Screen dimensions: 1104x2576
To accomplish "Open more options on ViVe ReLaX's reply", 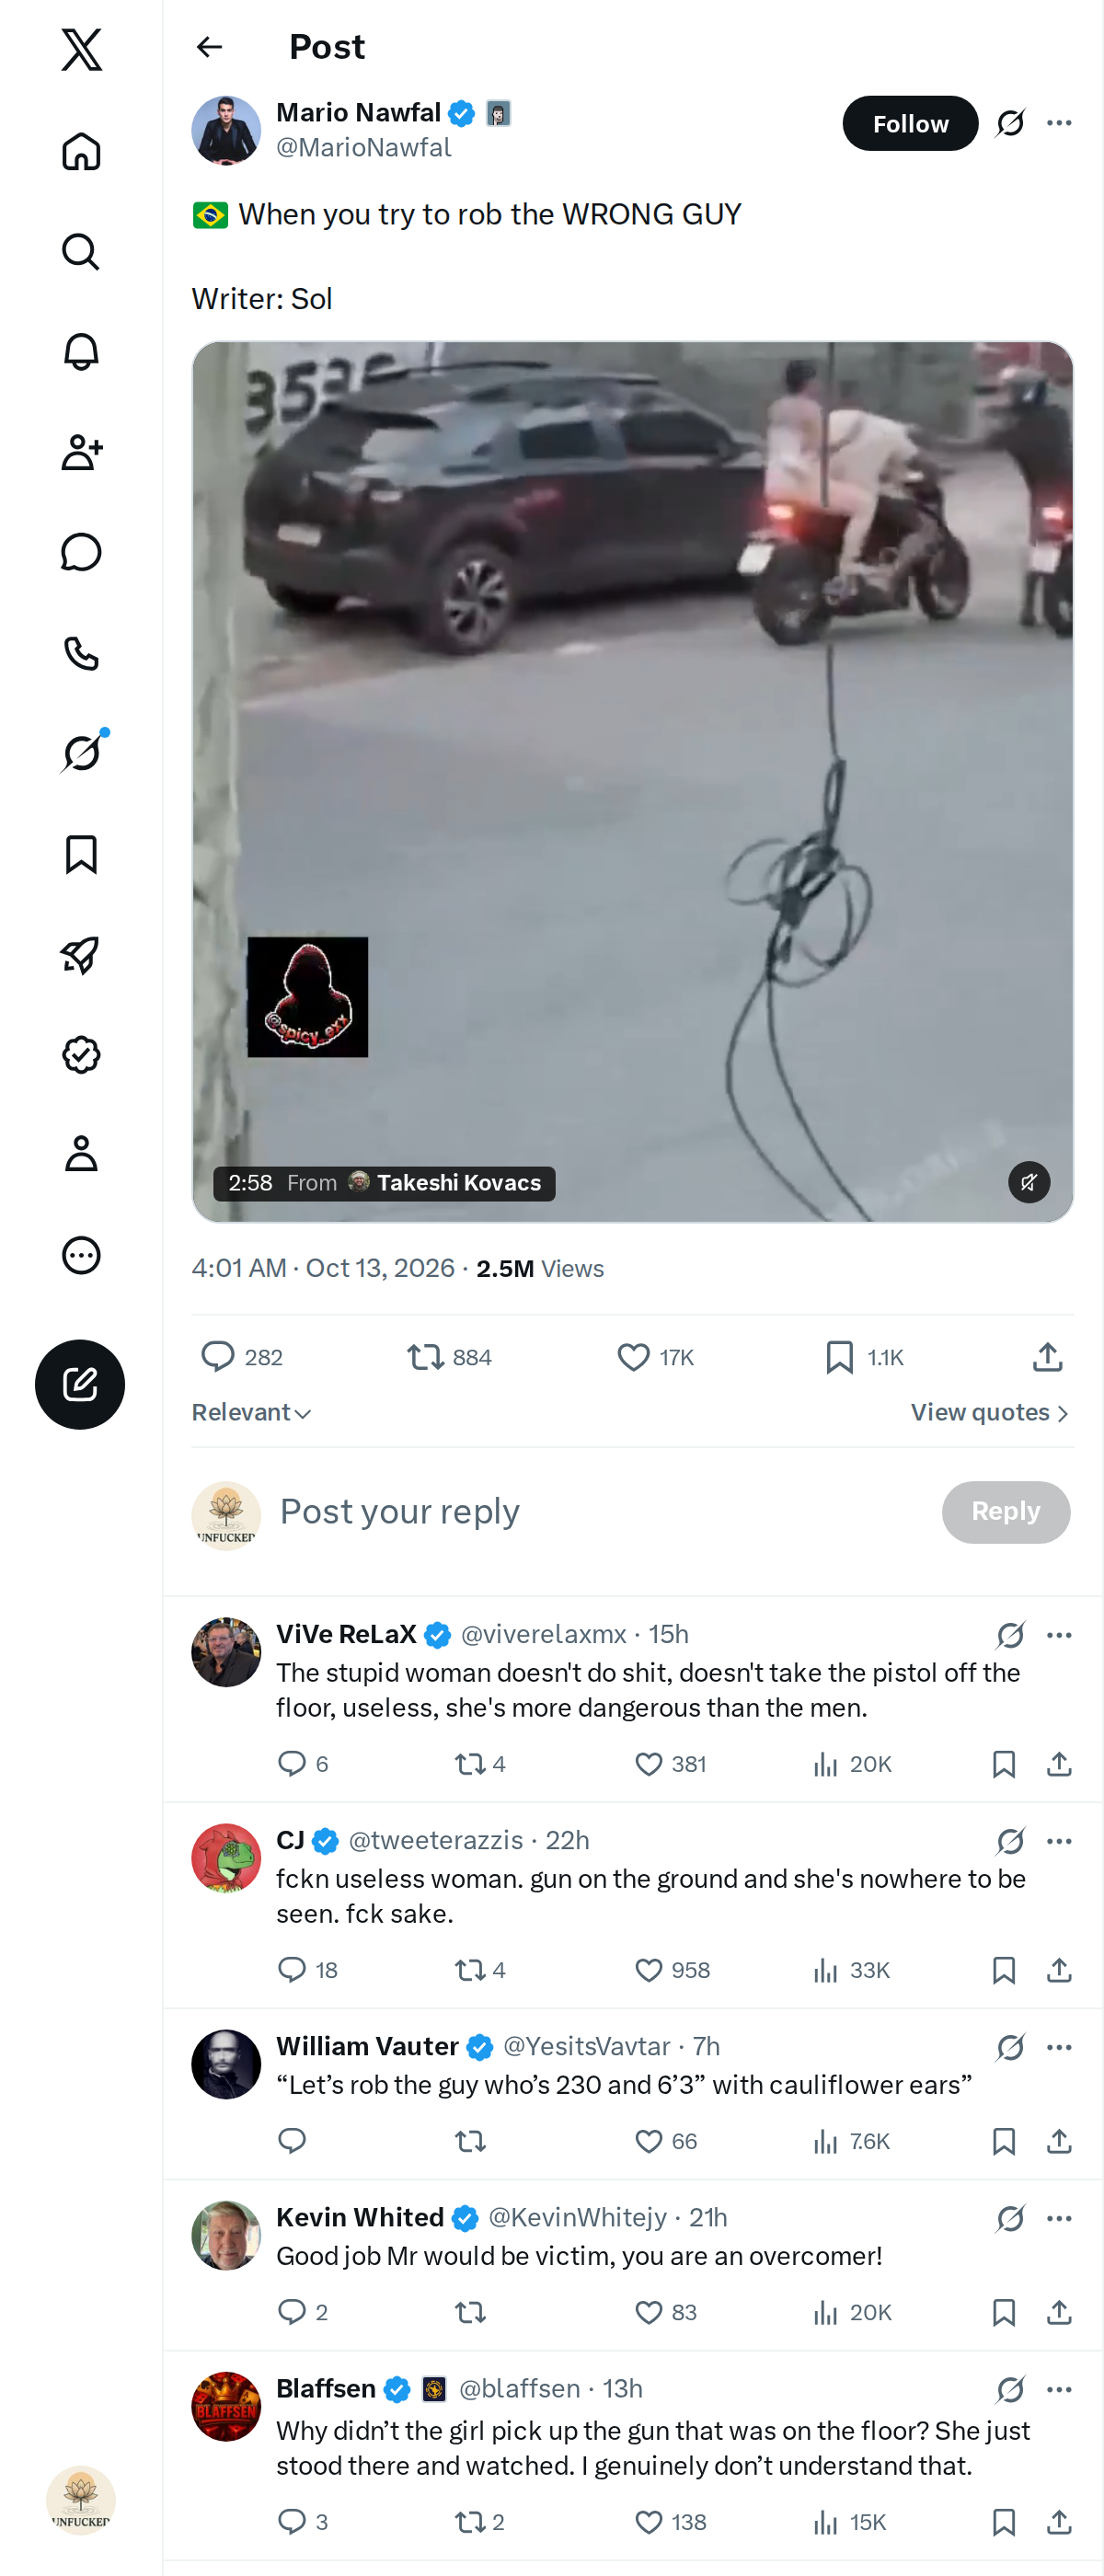I will pyautogui.click(x=1059, y=1635).
